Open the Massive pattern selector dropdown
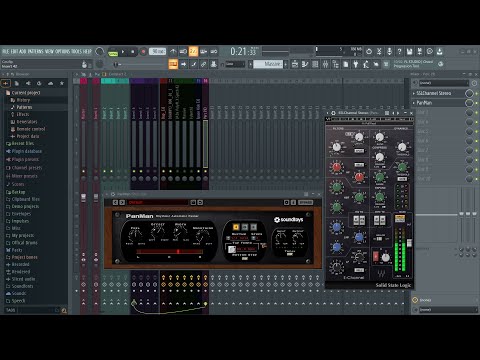 (x=269, y=64)
